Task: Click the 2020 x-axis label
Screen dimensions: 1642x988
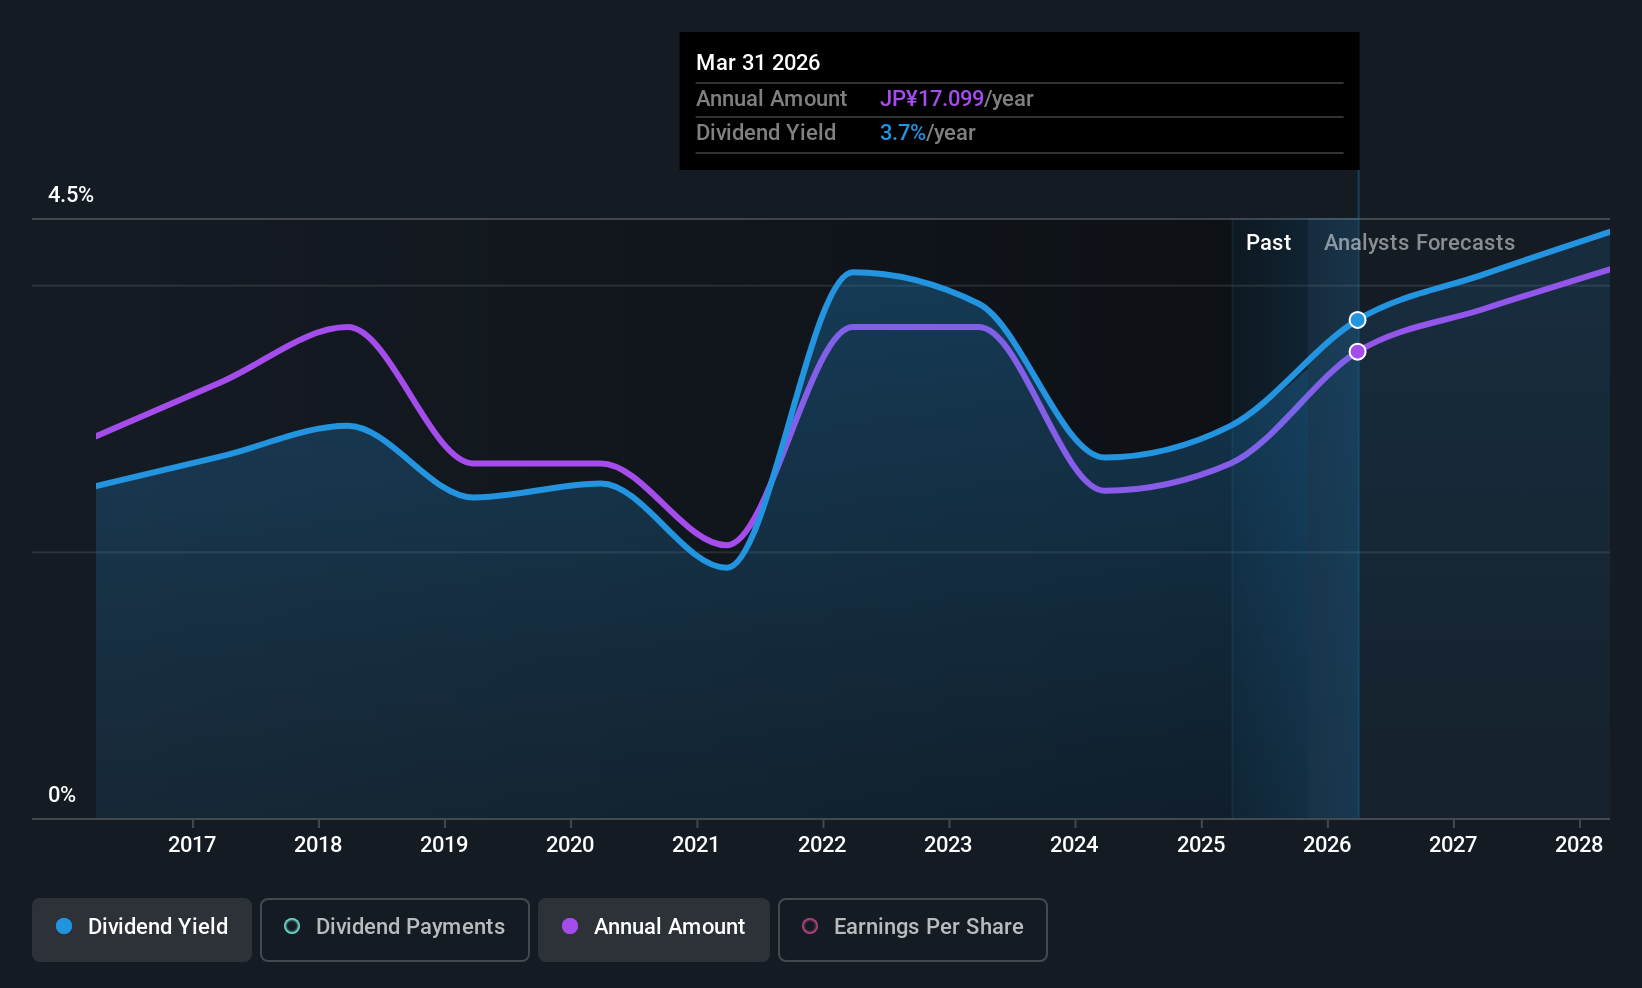Action: [570, 845]
